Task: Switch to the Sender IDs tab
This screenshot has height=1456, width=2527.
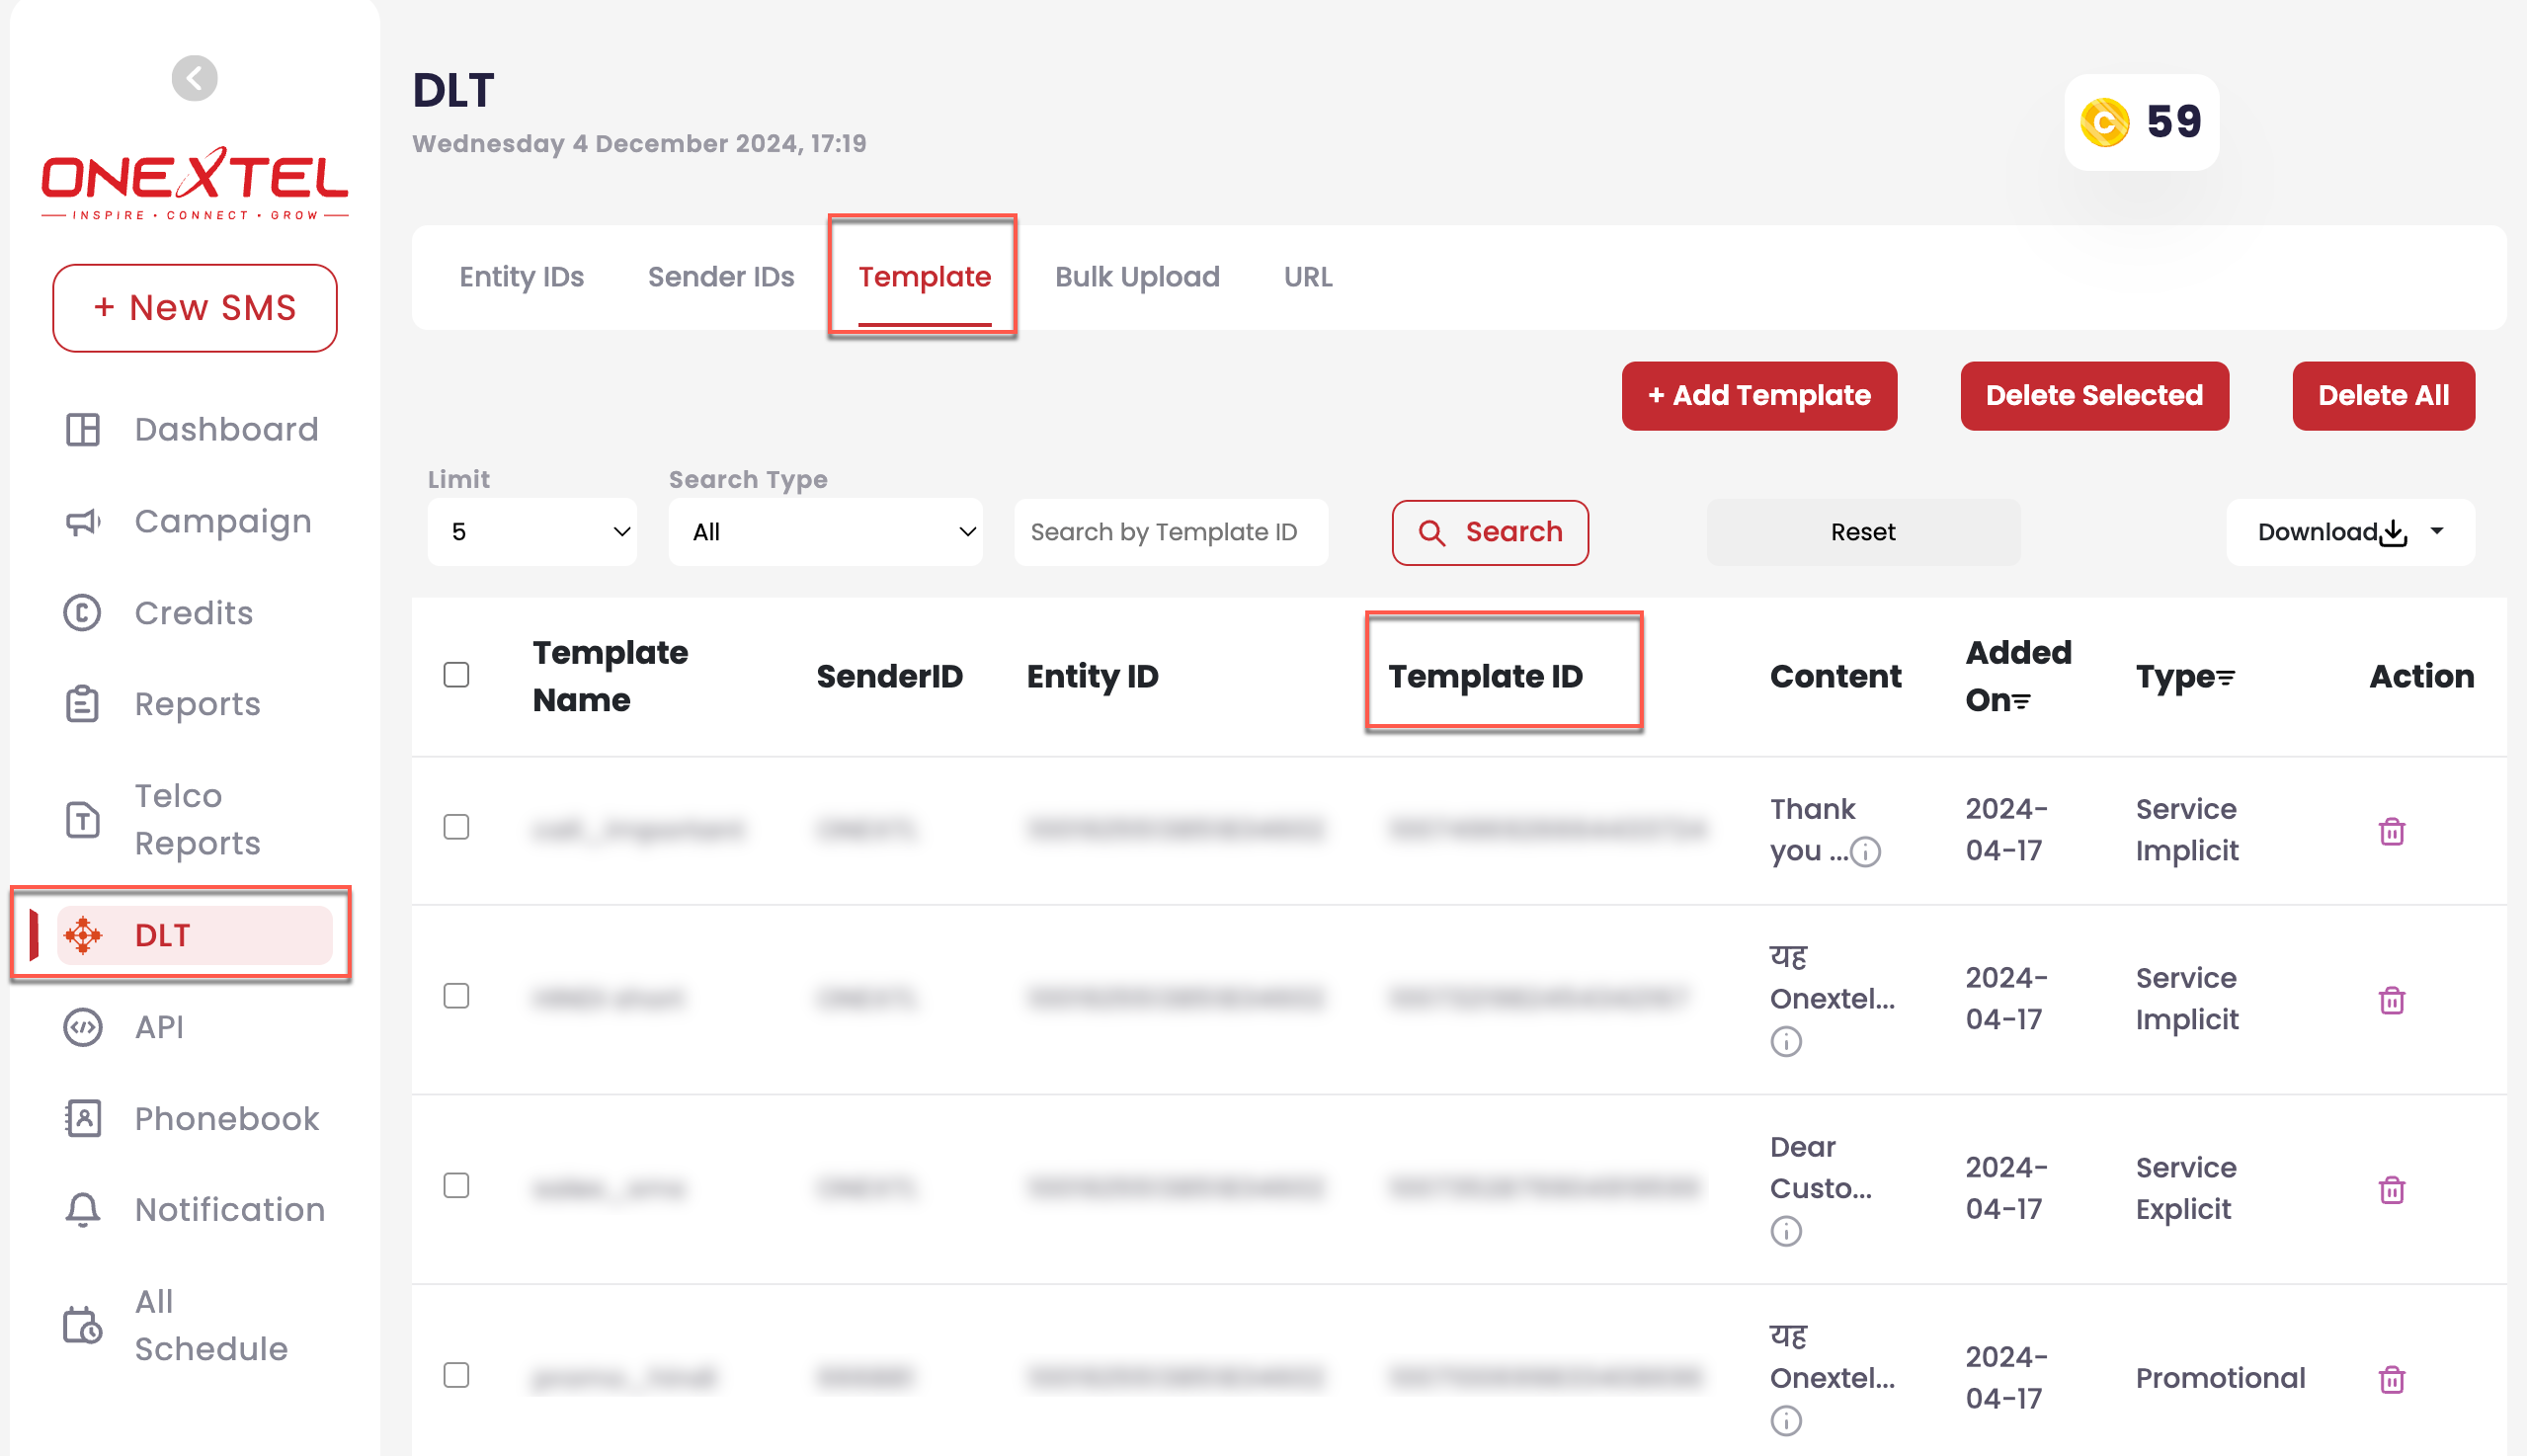Action: click(721, 277)
